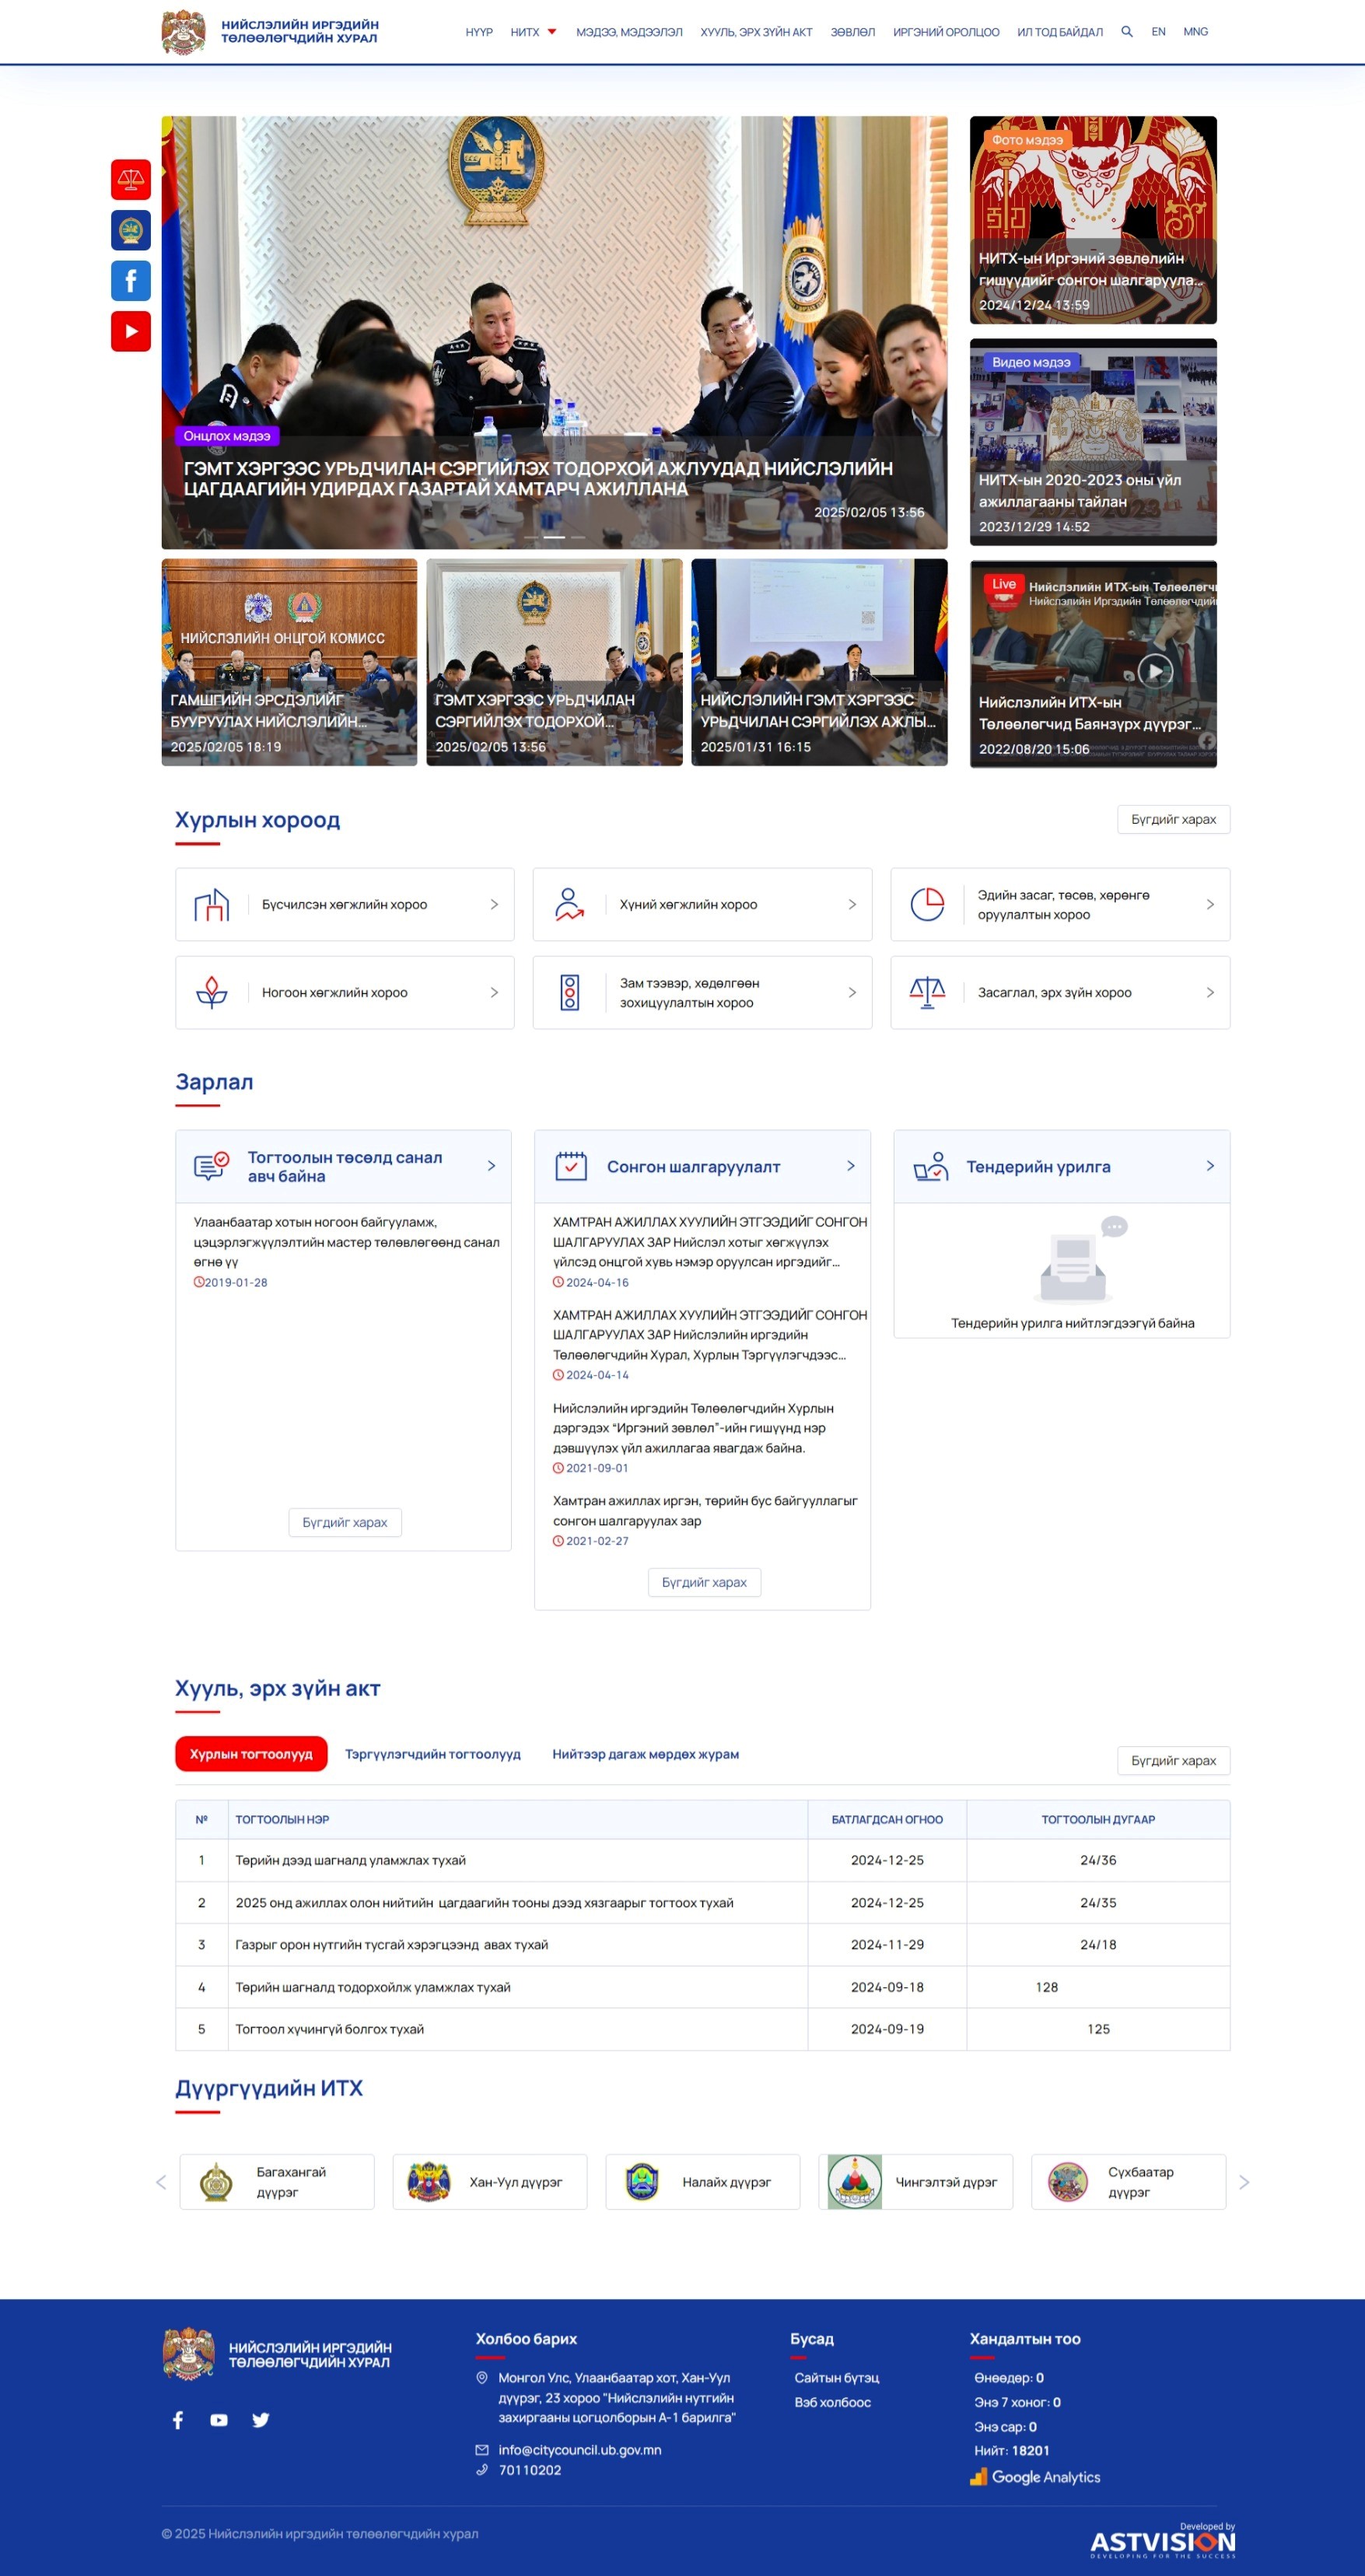Open the YouTube icon in left sidebar
Screen dimensions: 1365x2576
[x=131, y=332]
